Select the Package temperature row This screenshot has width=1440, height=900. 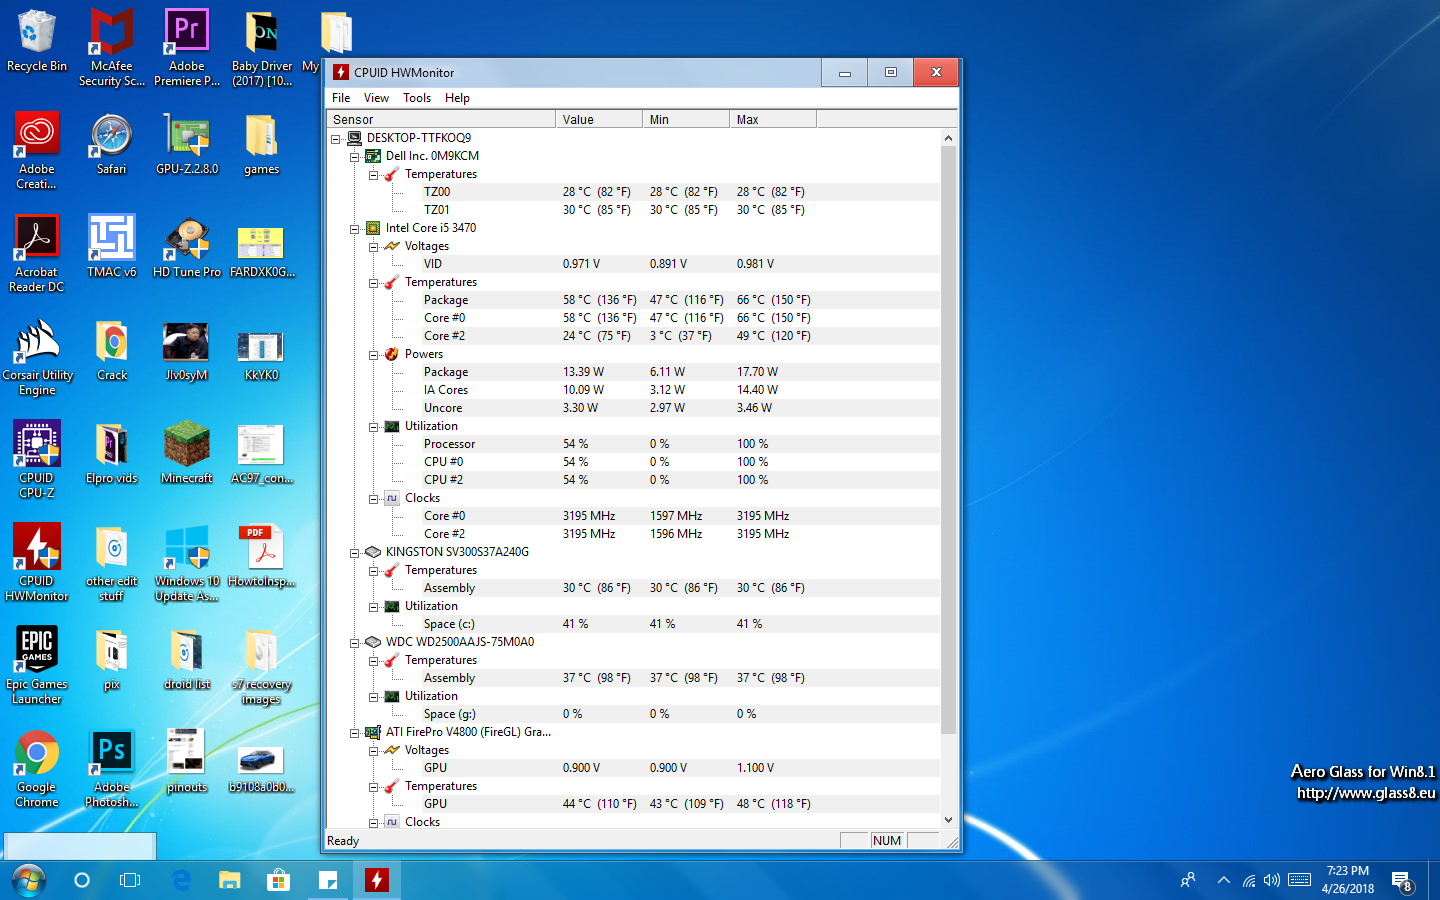tap(446, 300)
